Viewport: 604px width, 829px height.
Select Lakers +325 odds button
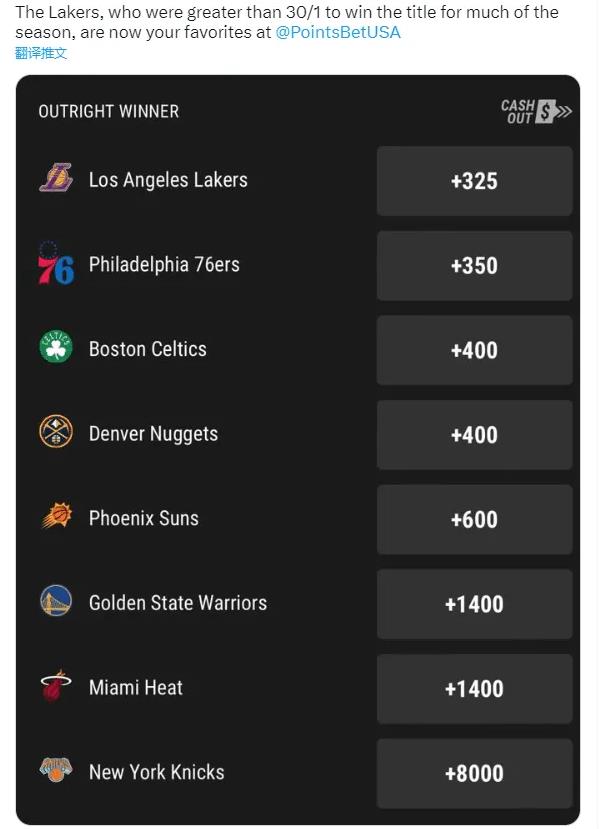474,181
